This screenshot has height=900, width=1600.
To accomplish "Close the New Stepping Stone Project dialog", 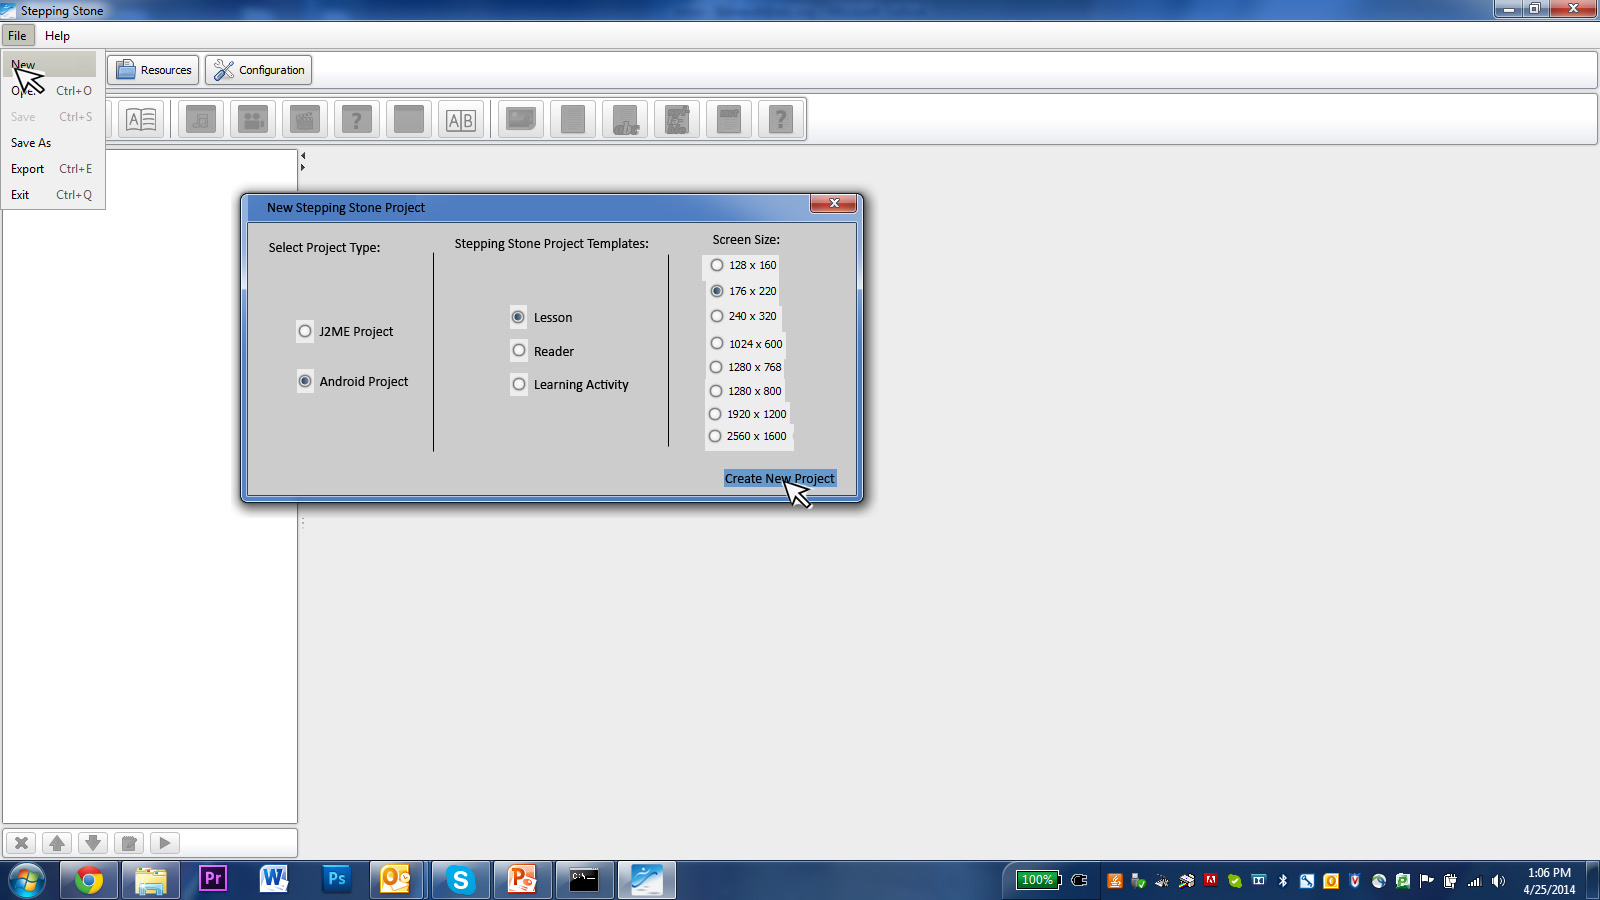I will pyautogui.click(x=833, y=203).
